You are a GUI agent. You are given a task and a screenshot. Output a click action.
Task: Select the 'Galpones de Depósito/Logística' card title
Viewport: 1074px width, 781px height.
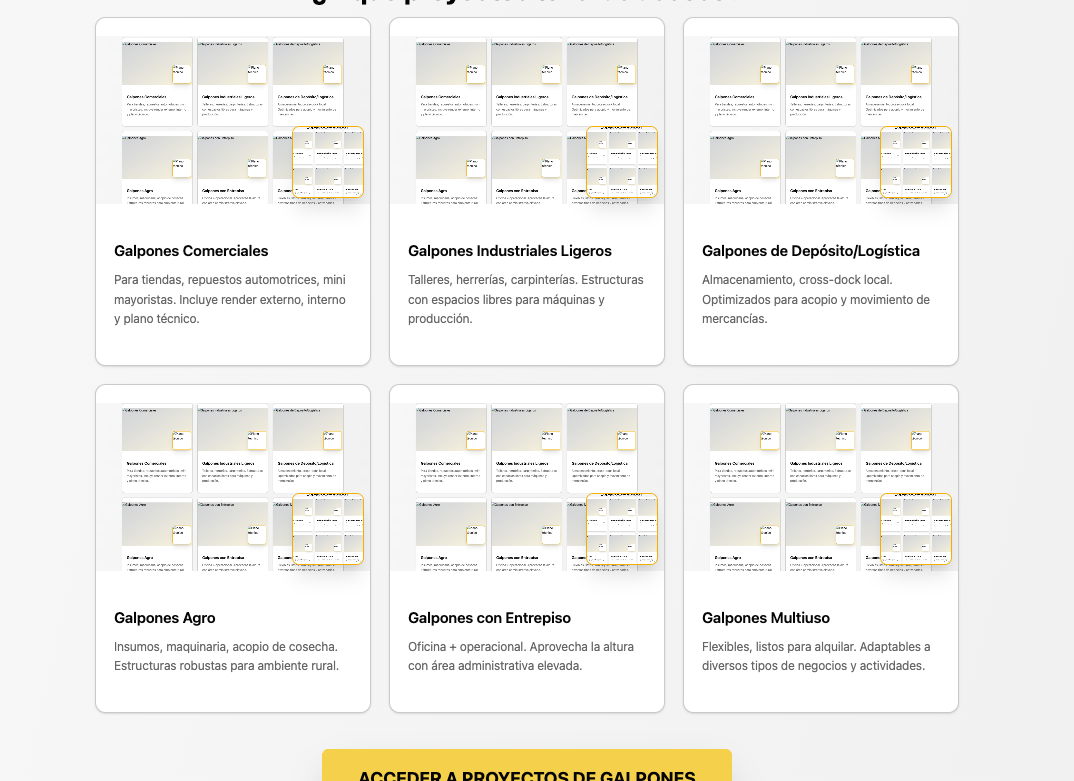click(x=810, y=251)
